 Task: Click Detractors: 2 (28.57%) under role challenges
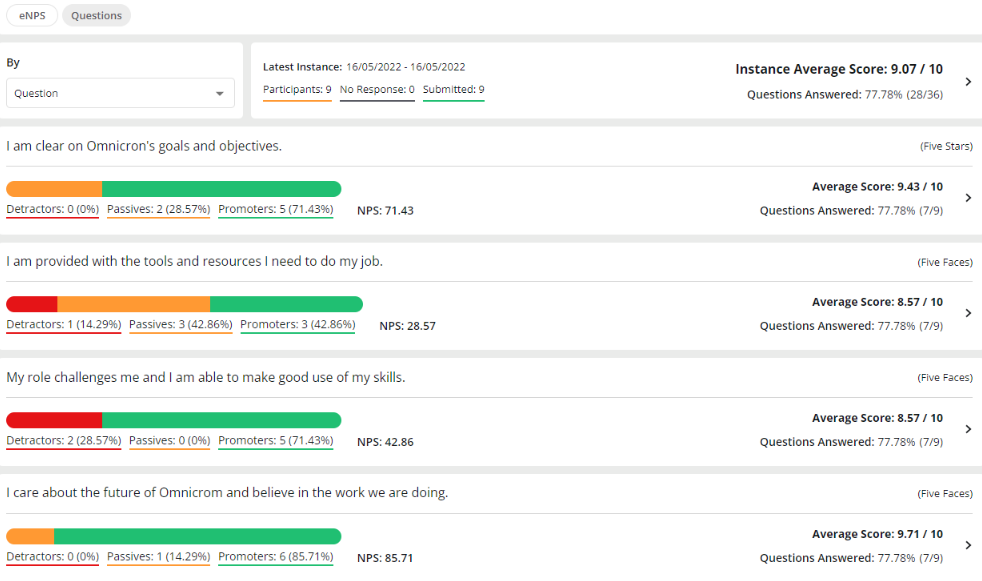click(x=64, y=441)
